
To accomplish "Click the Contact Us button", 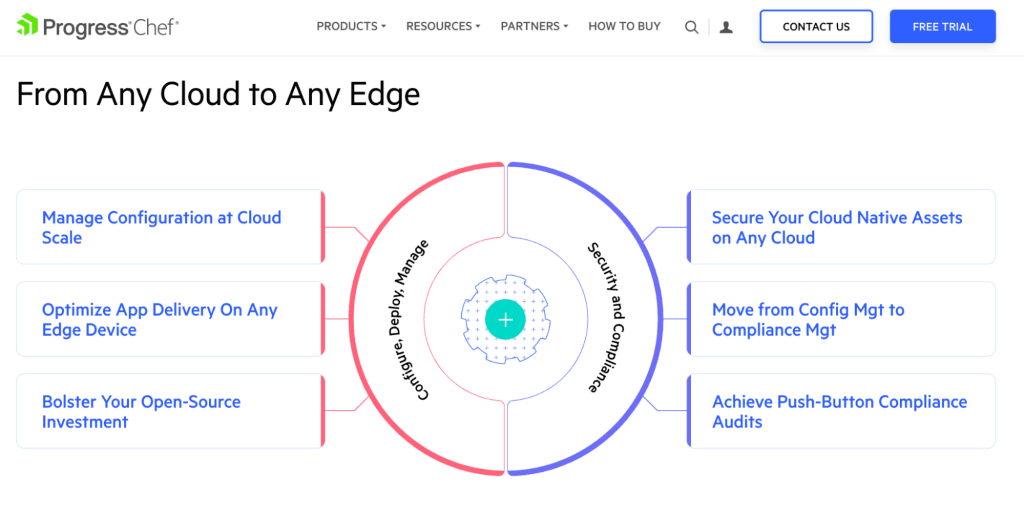I will tap(816, 27).
